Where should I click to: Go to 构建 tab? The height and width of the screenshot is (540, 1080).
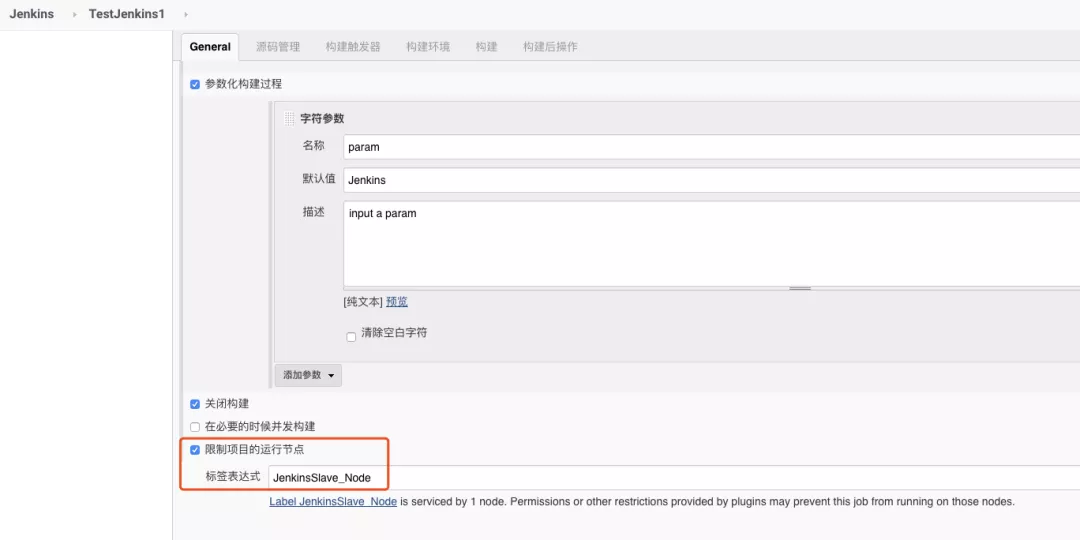[x=486, y=47]
